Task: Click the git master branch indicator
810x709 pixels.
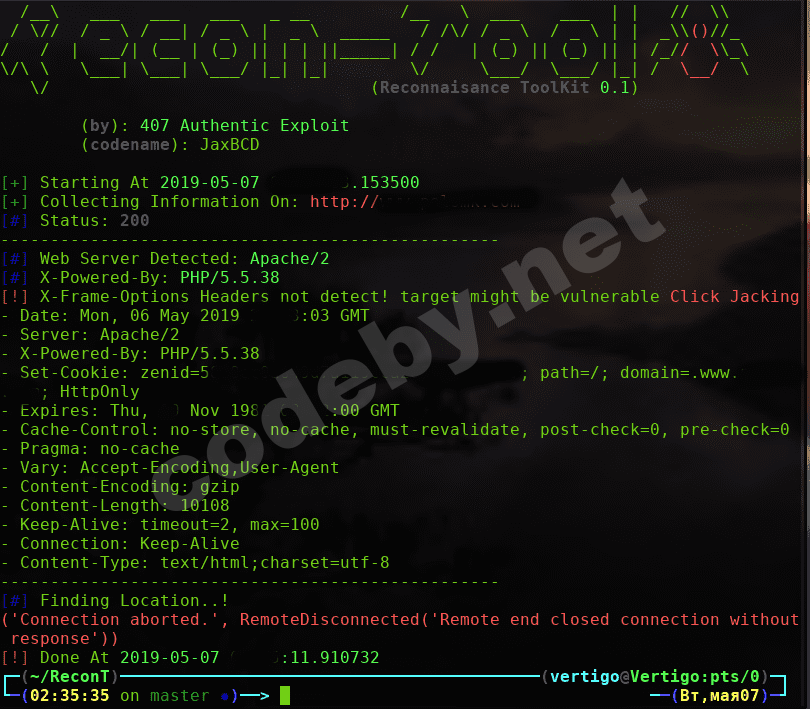Action: tap(179, 696)
